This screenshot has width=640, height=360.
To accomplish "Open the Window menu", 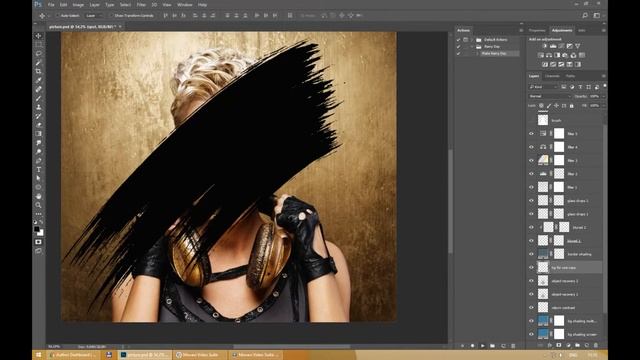I will [x=184, y=5].
